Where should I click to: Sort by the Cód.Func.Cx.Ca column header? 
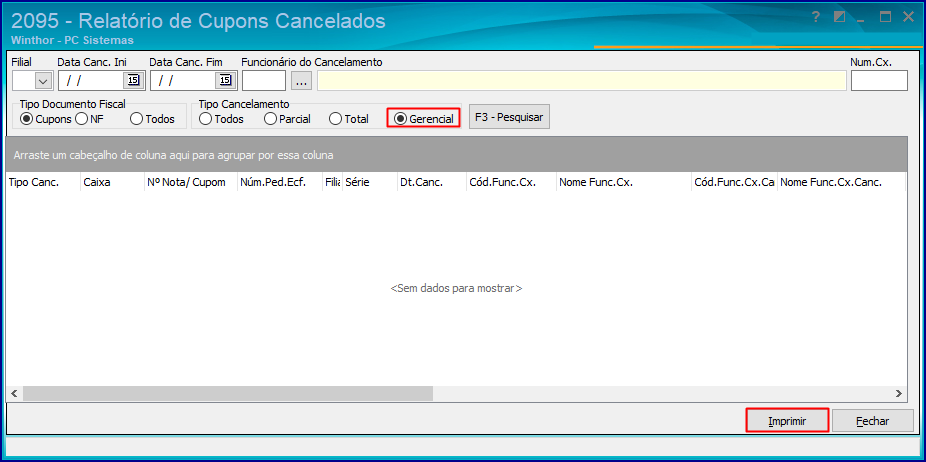[x=734, y=183]
